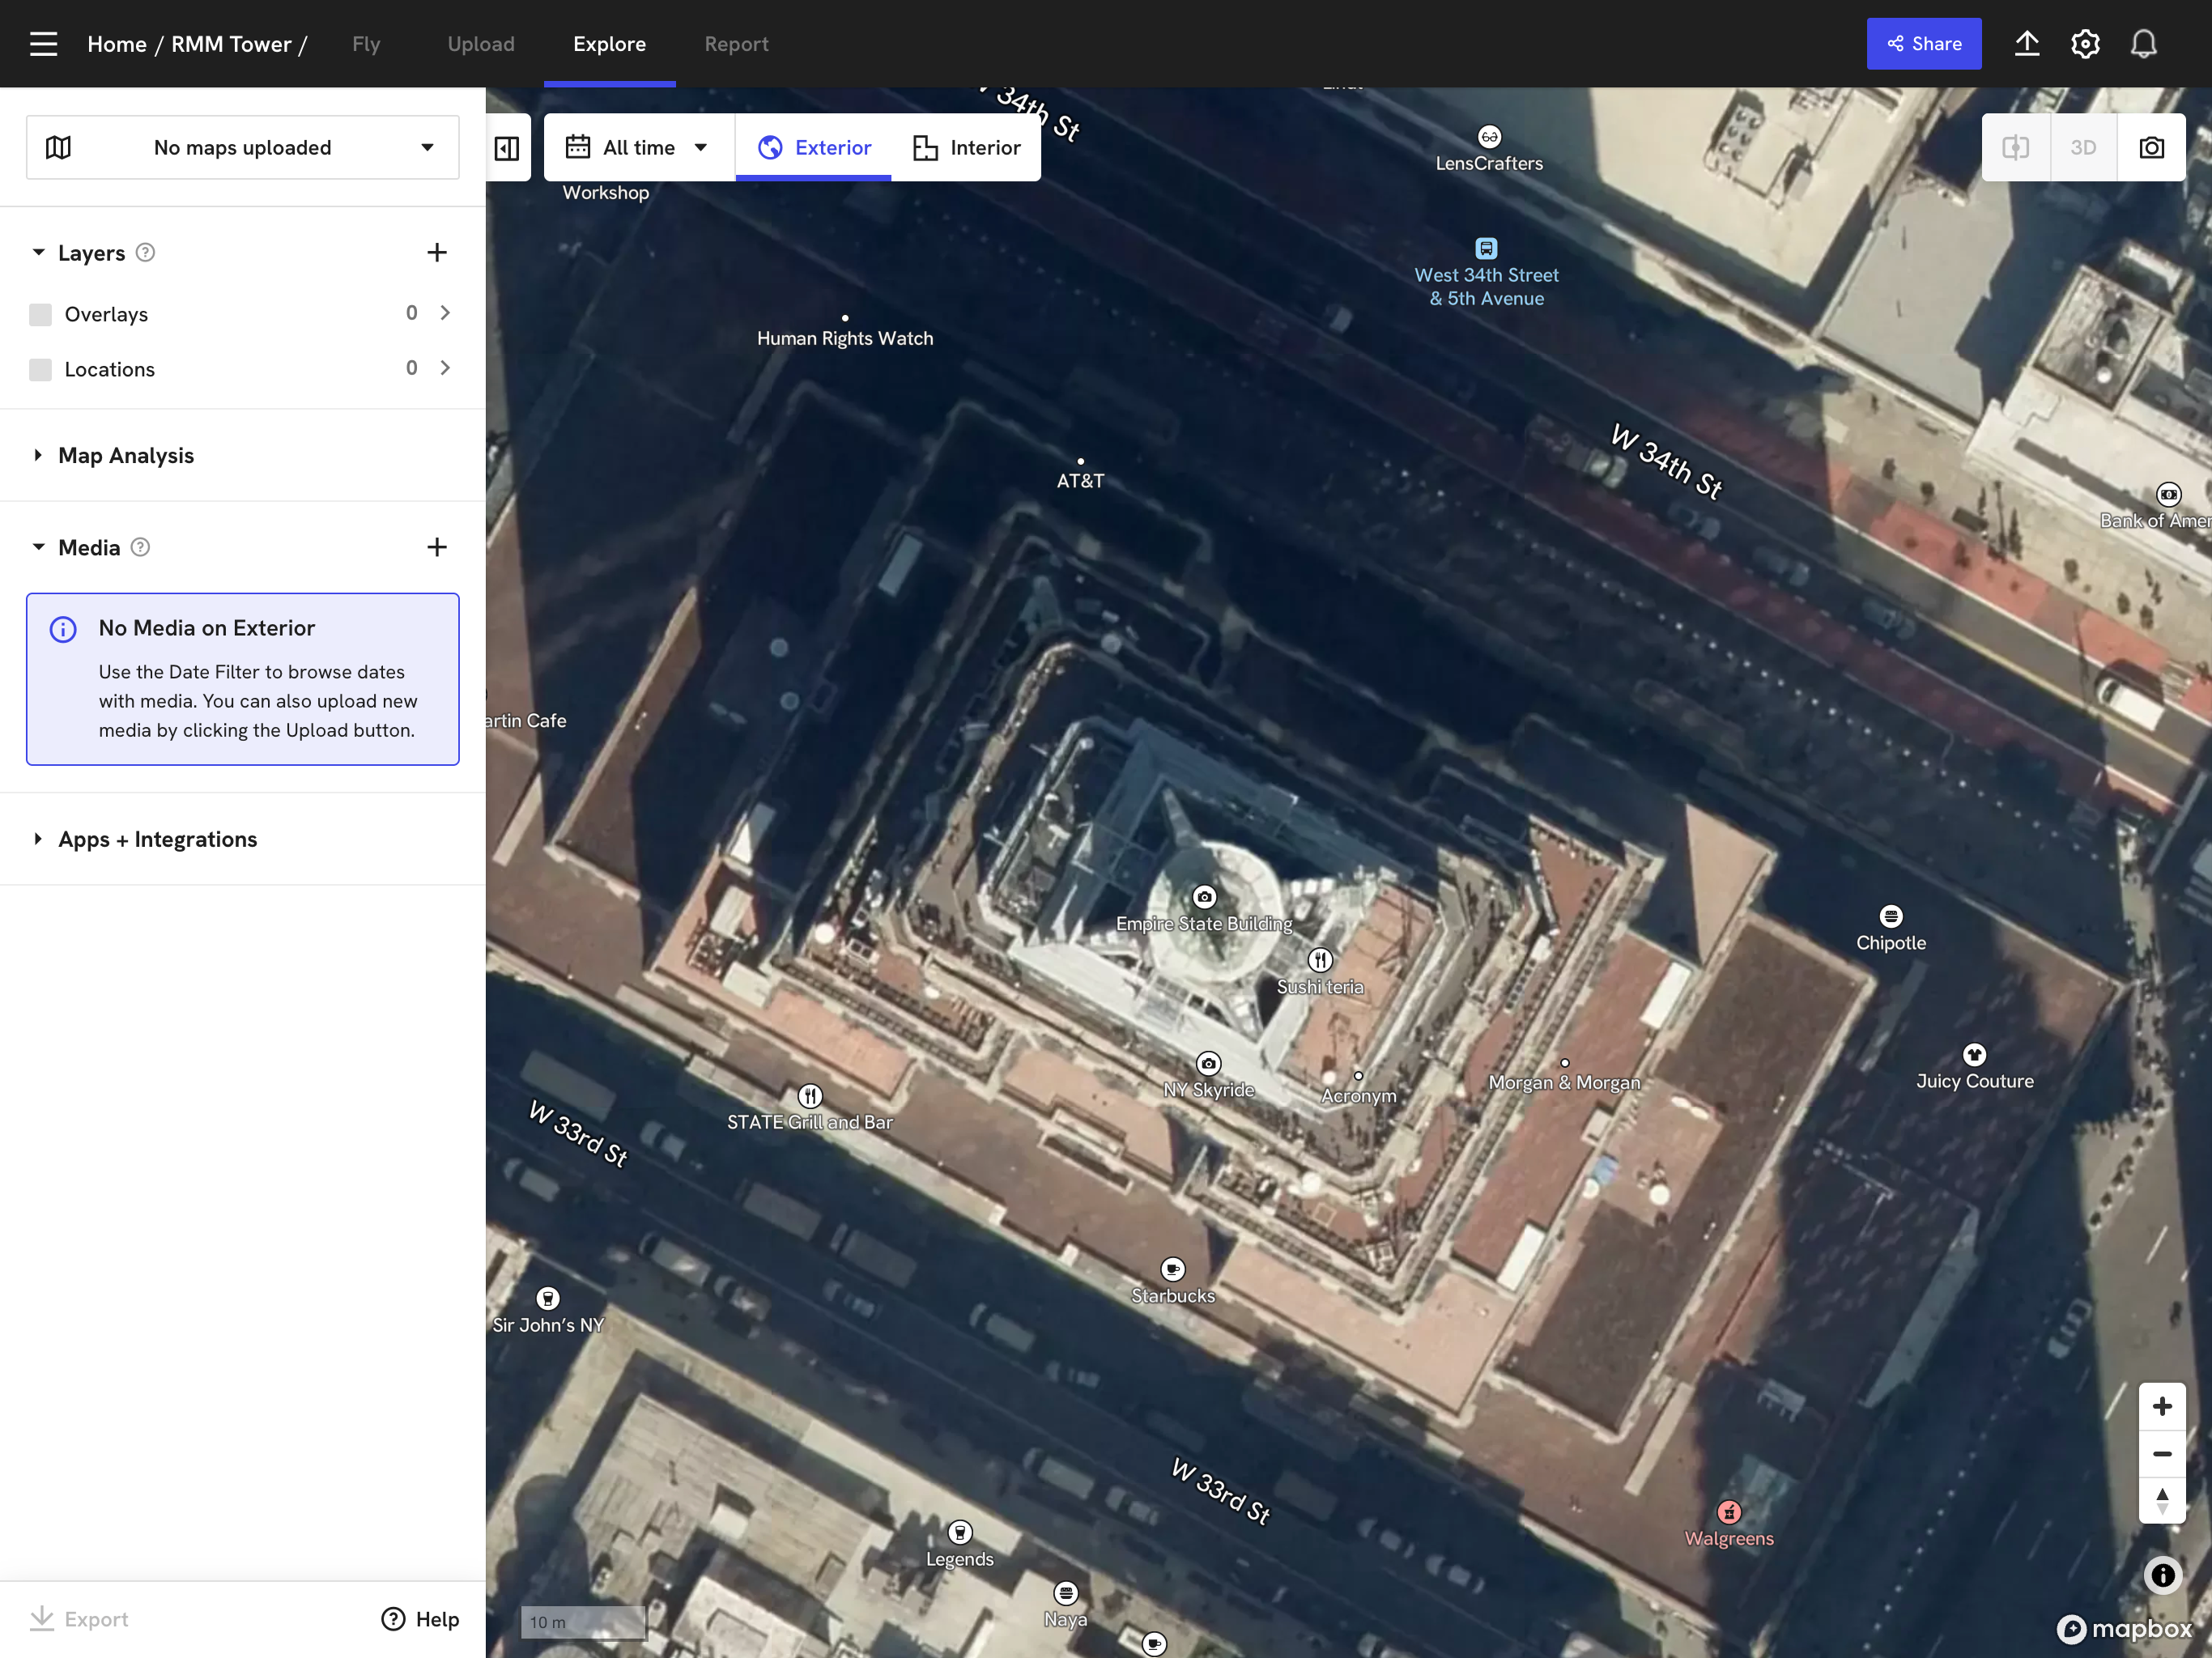Open the All time date filter

[638, 147]
